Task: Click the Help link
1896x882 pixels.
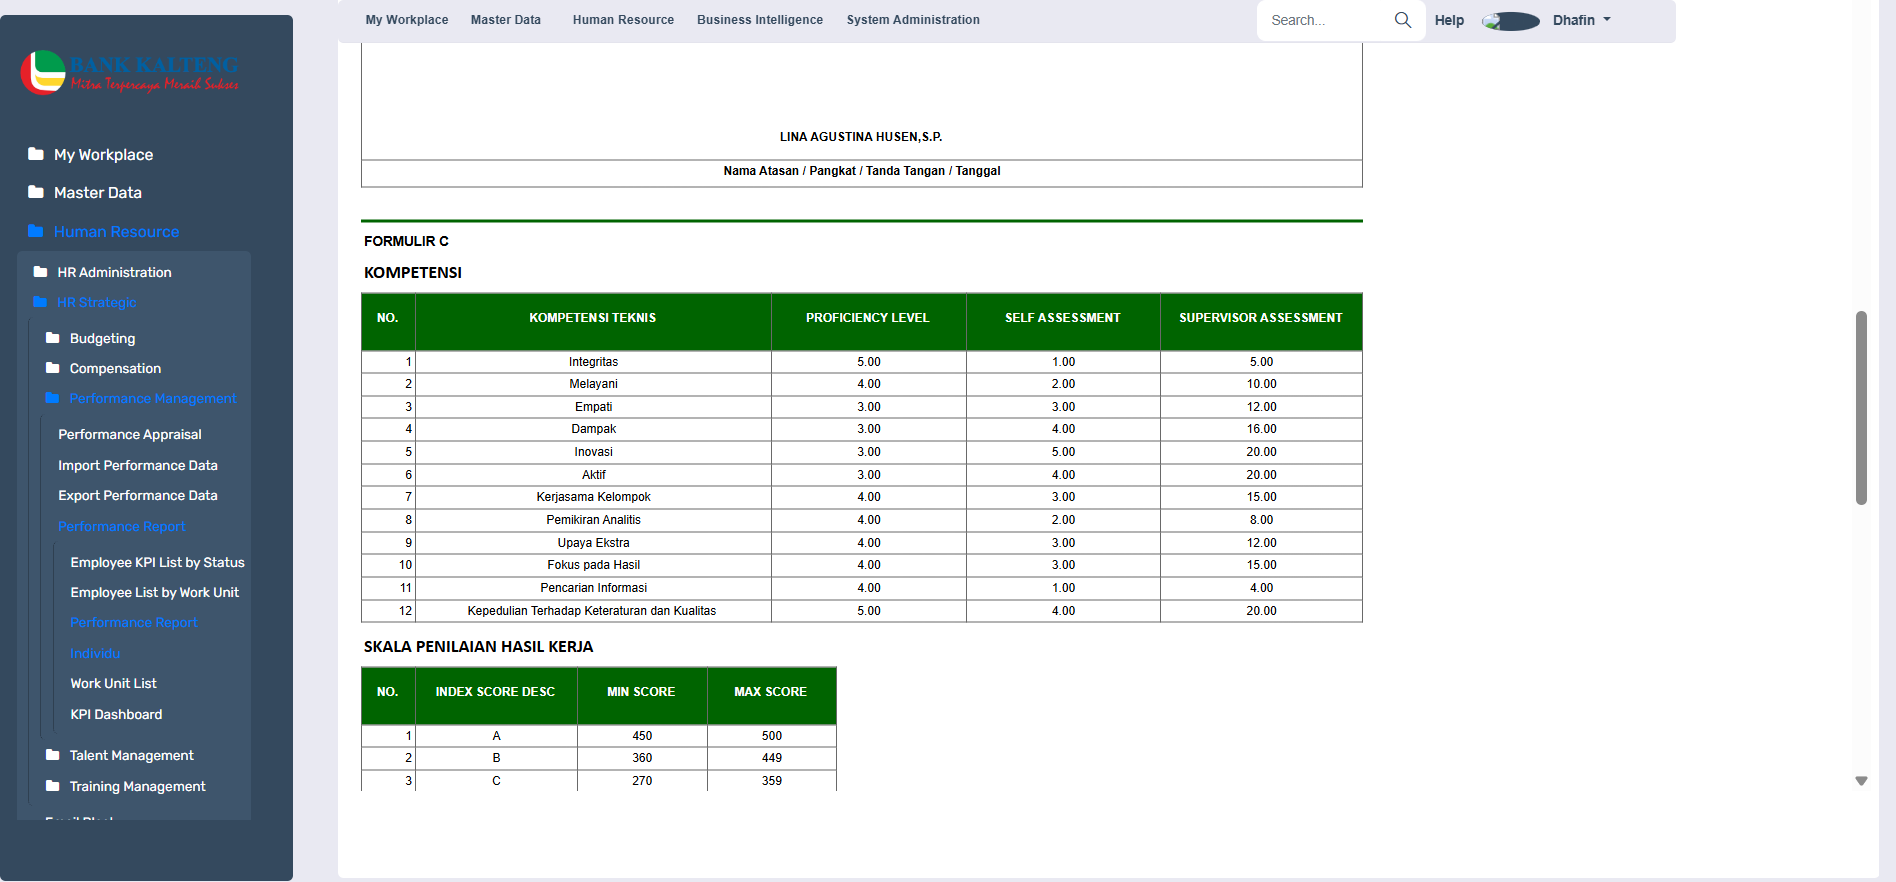Action: pos(1449,20)
